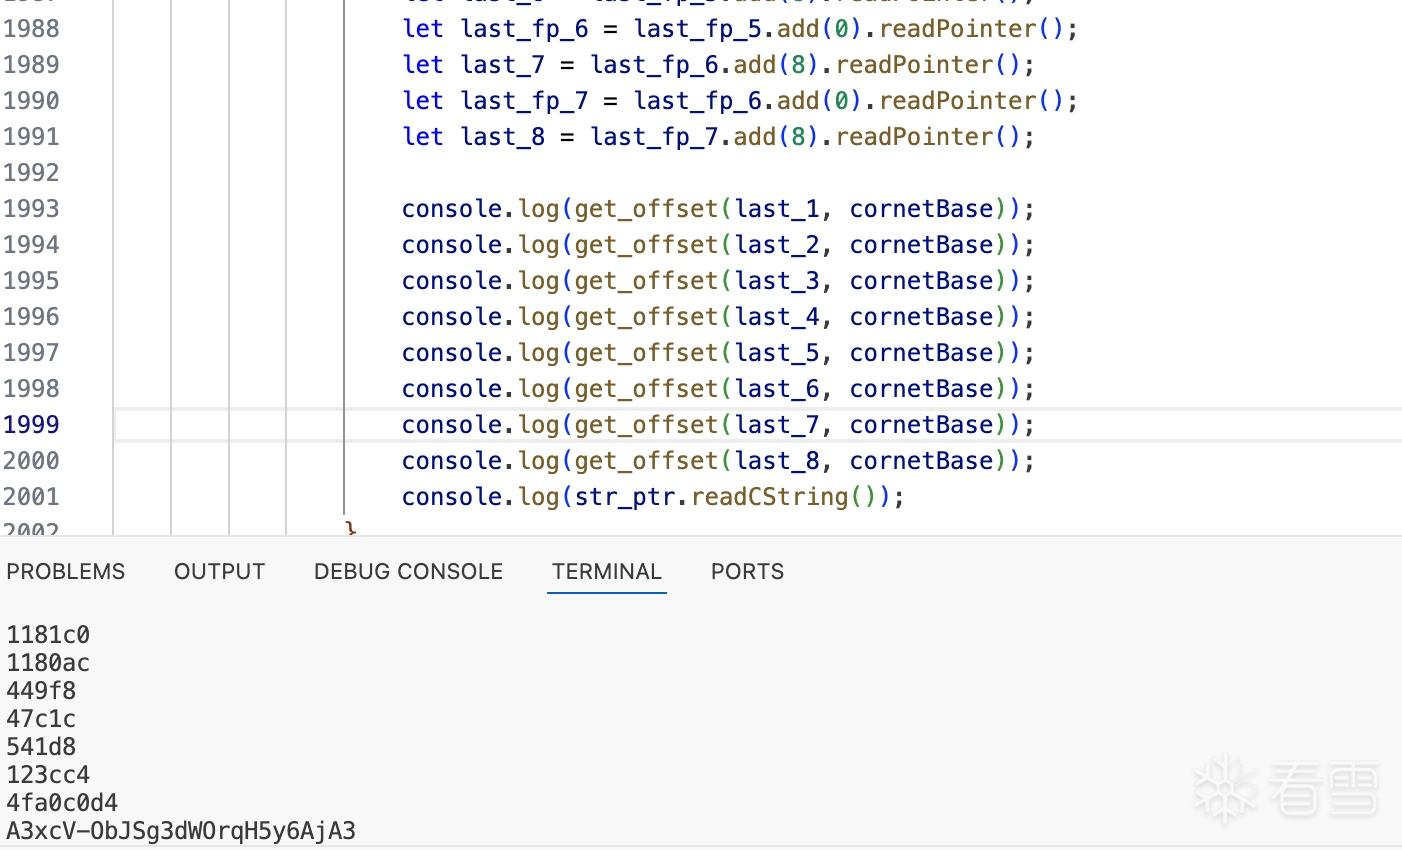Click last_7 argument on line 1999
The image size is (1402, 850).
pos(777,425)
